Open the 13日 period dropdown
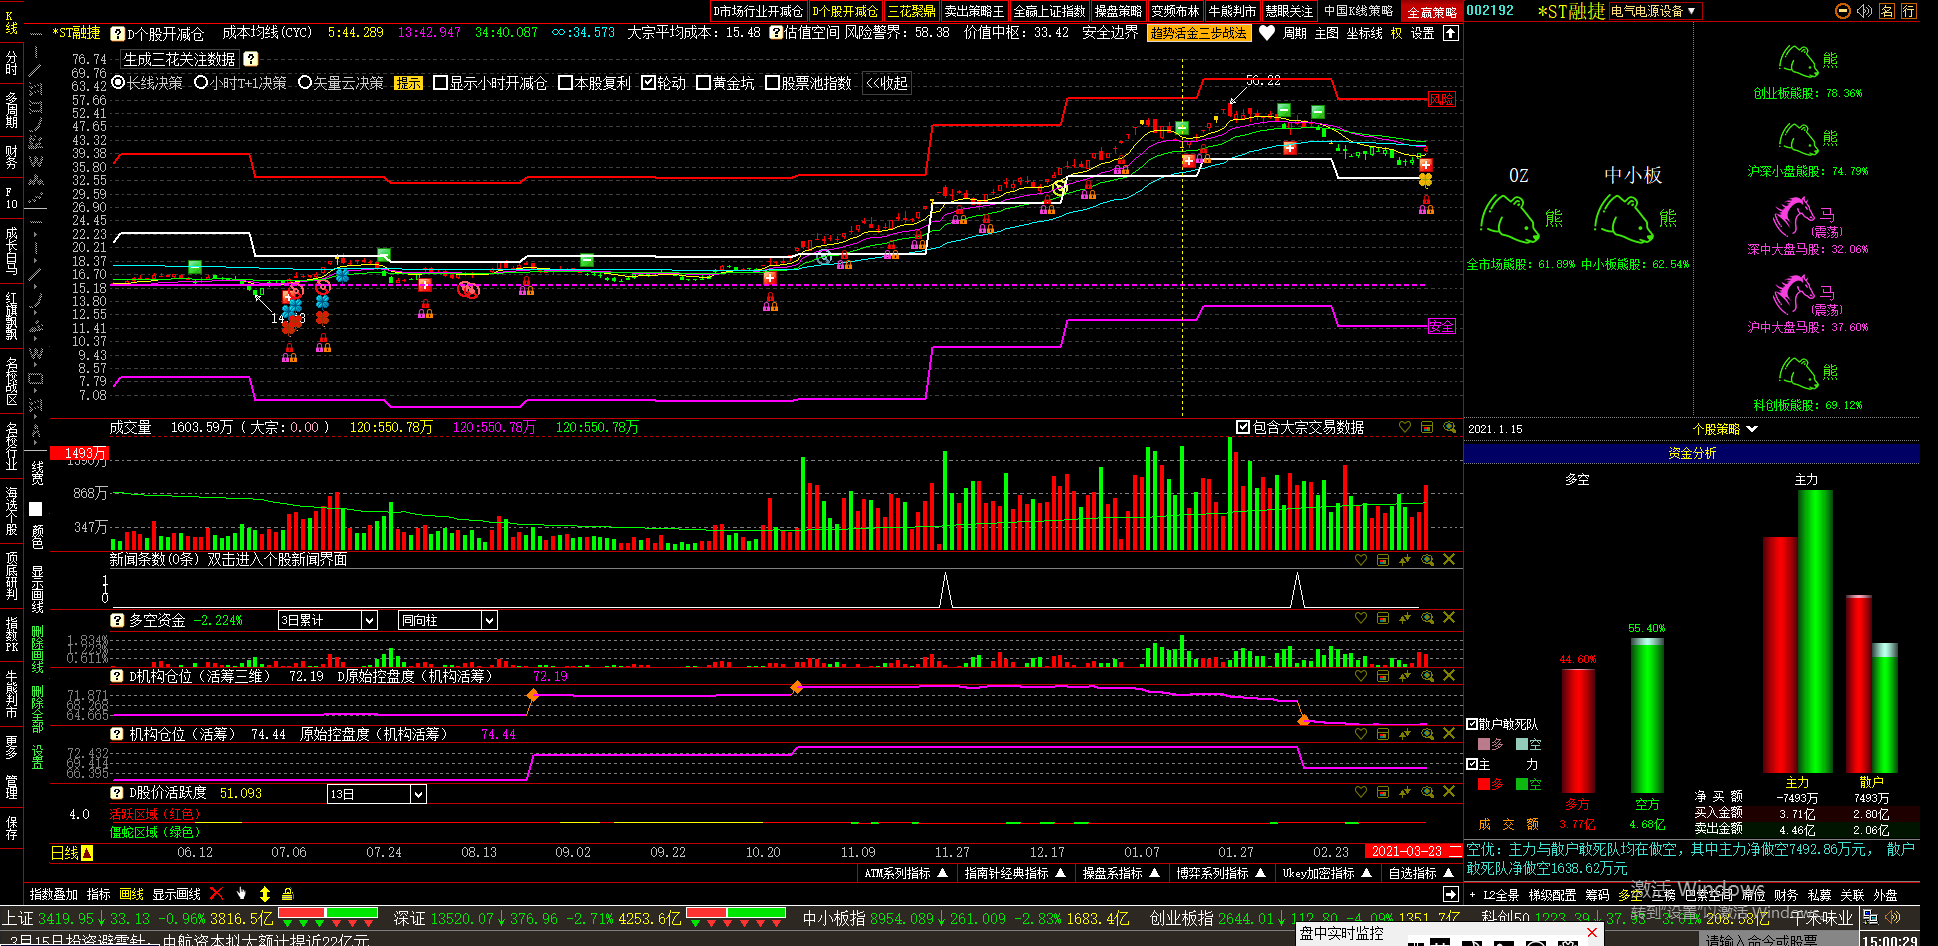 point(418,794)
